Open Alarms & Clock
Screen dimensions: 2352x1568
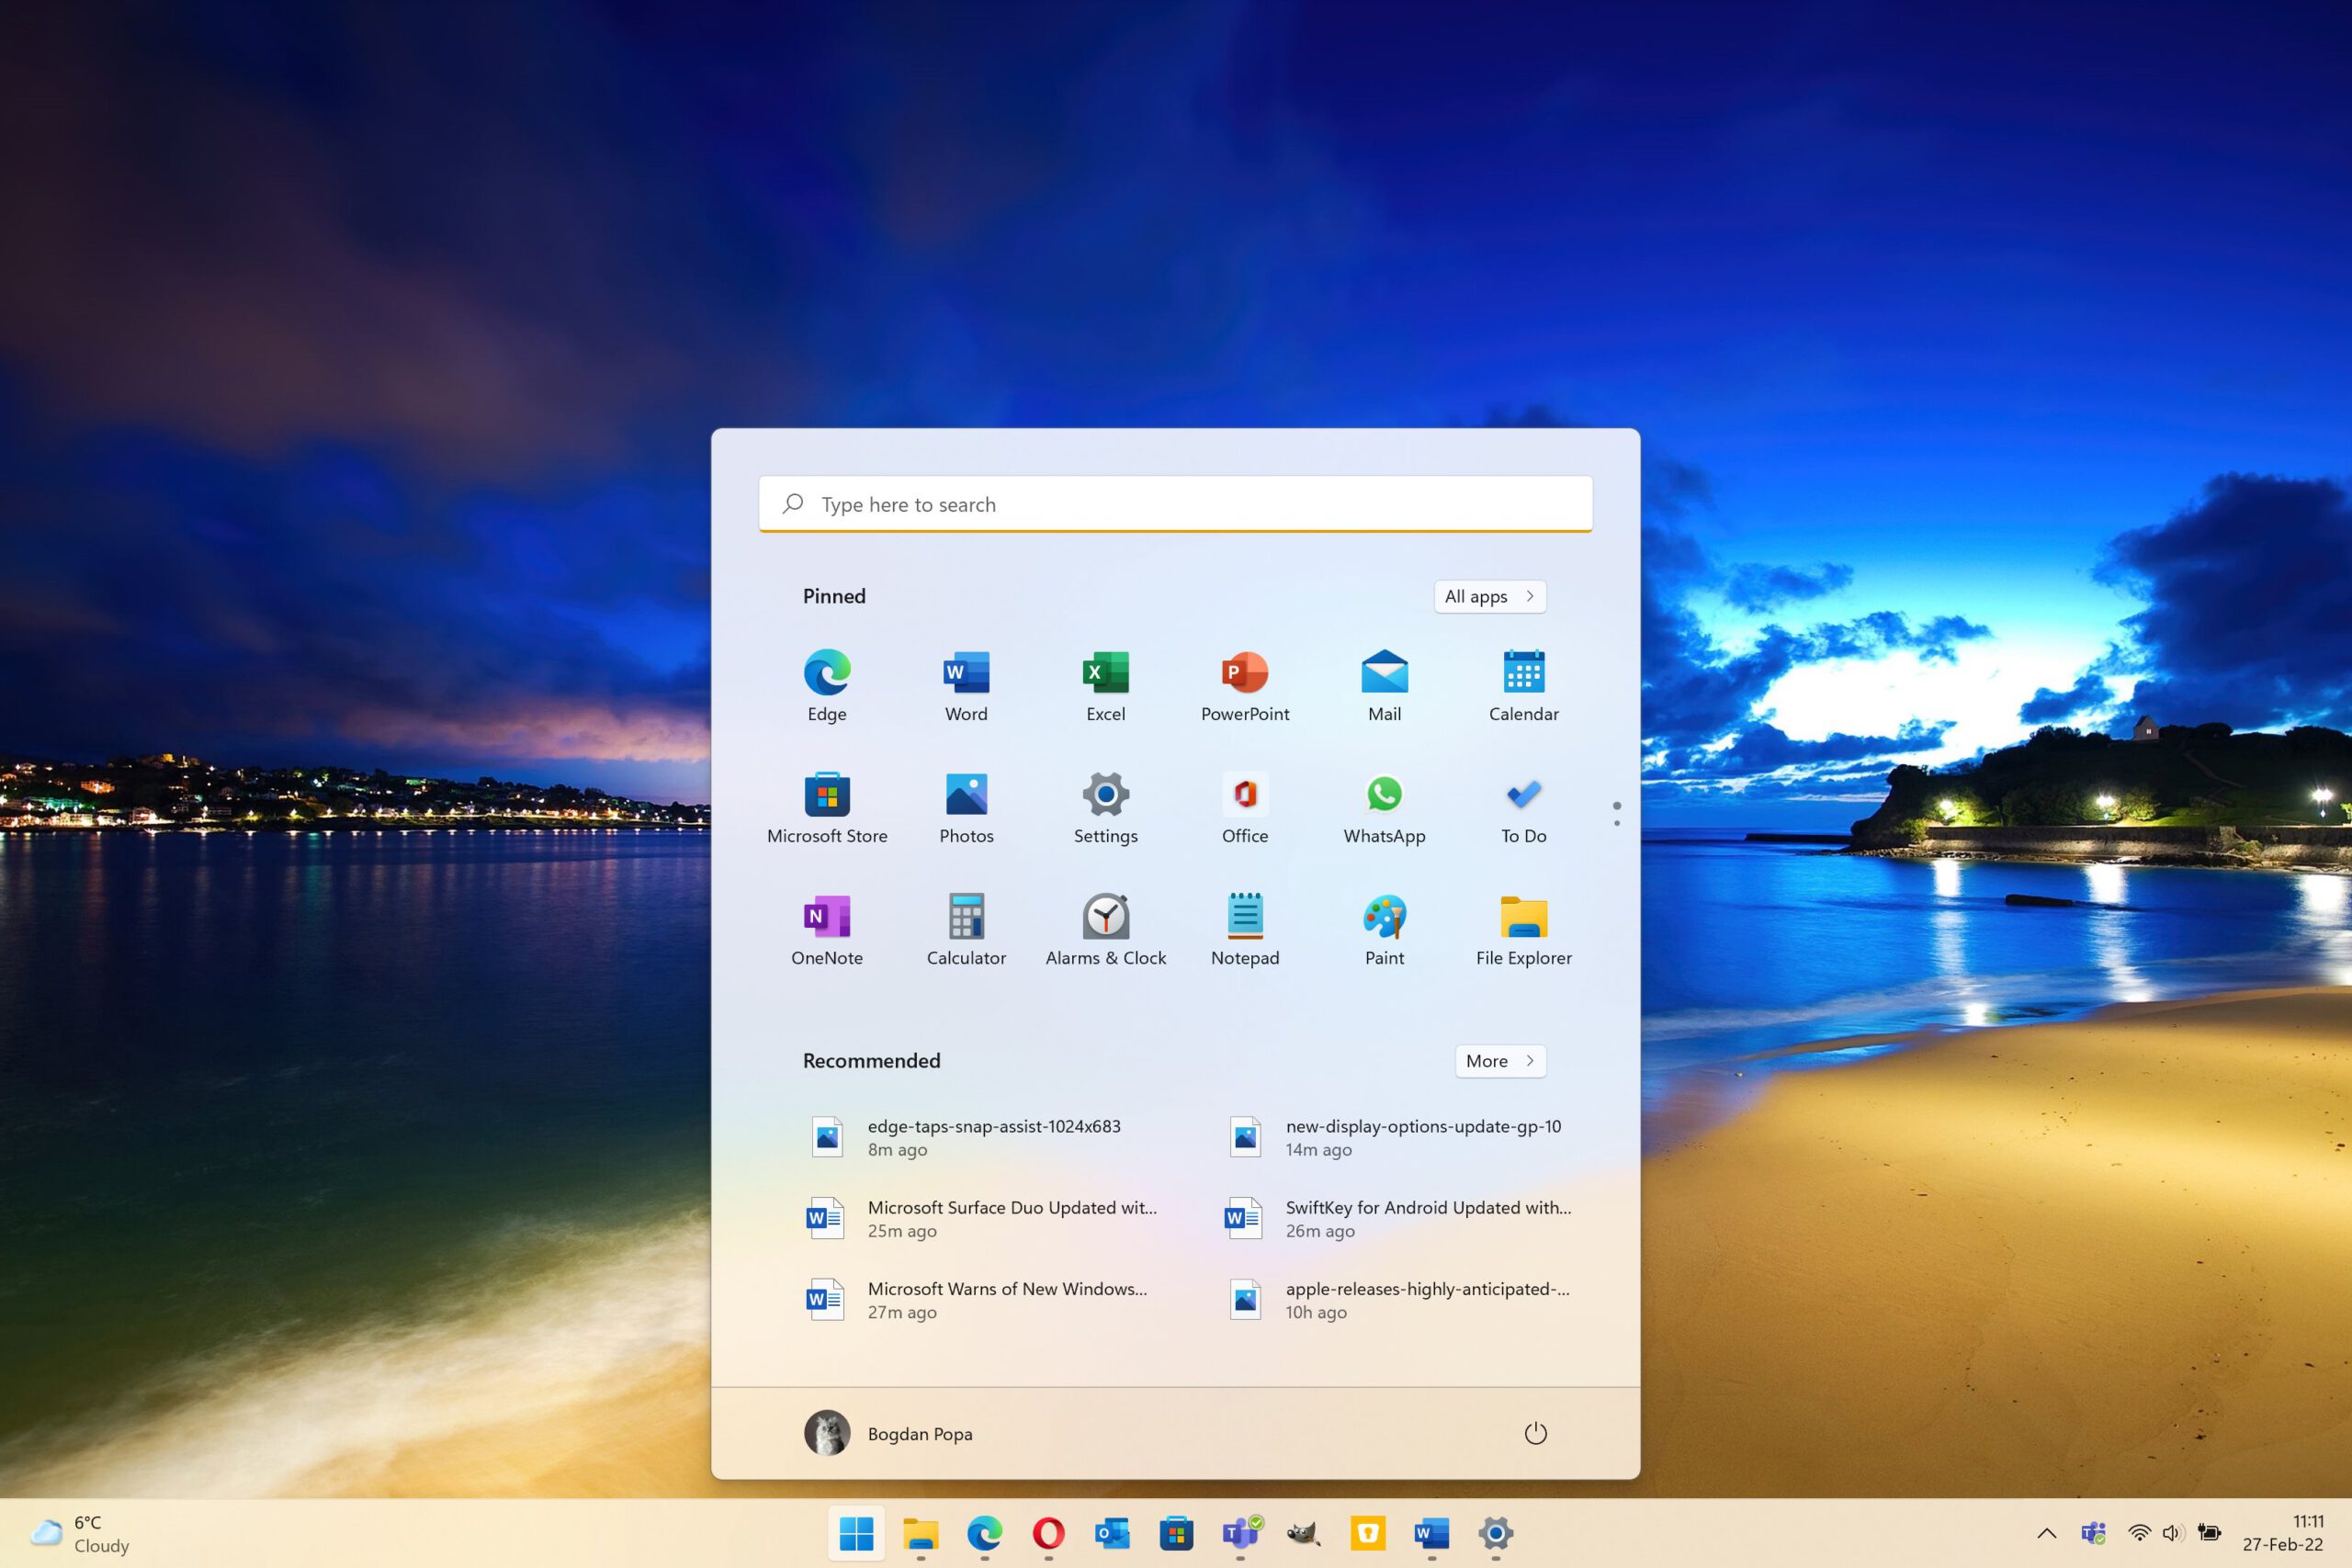coord(1105,930)
